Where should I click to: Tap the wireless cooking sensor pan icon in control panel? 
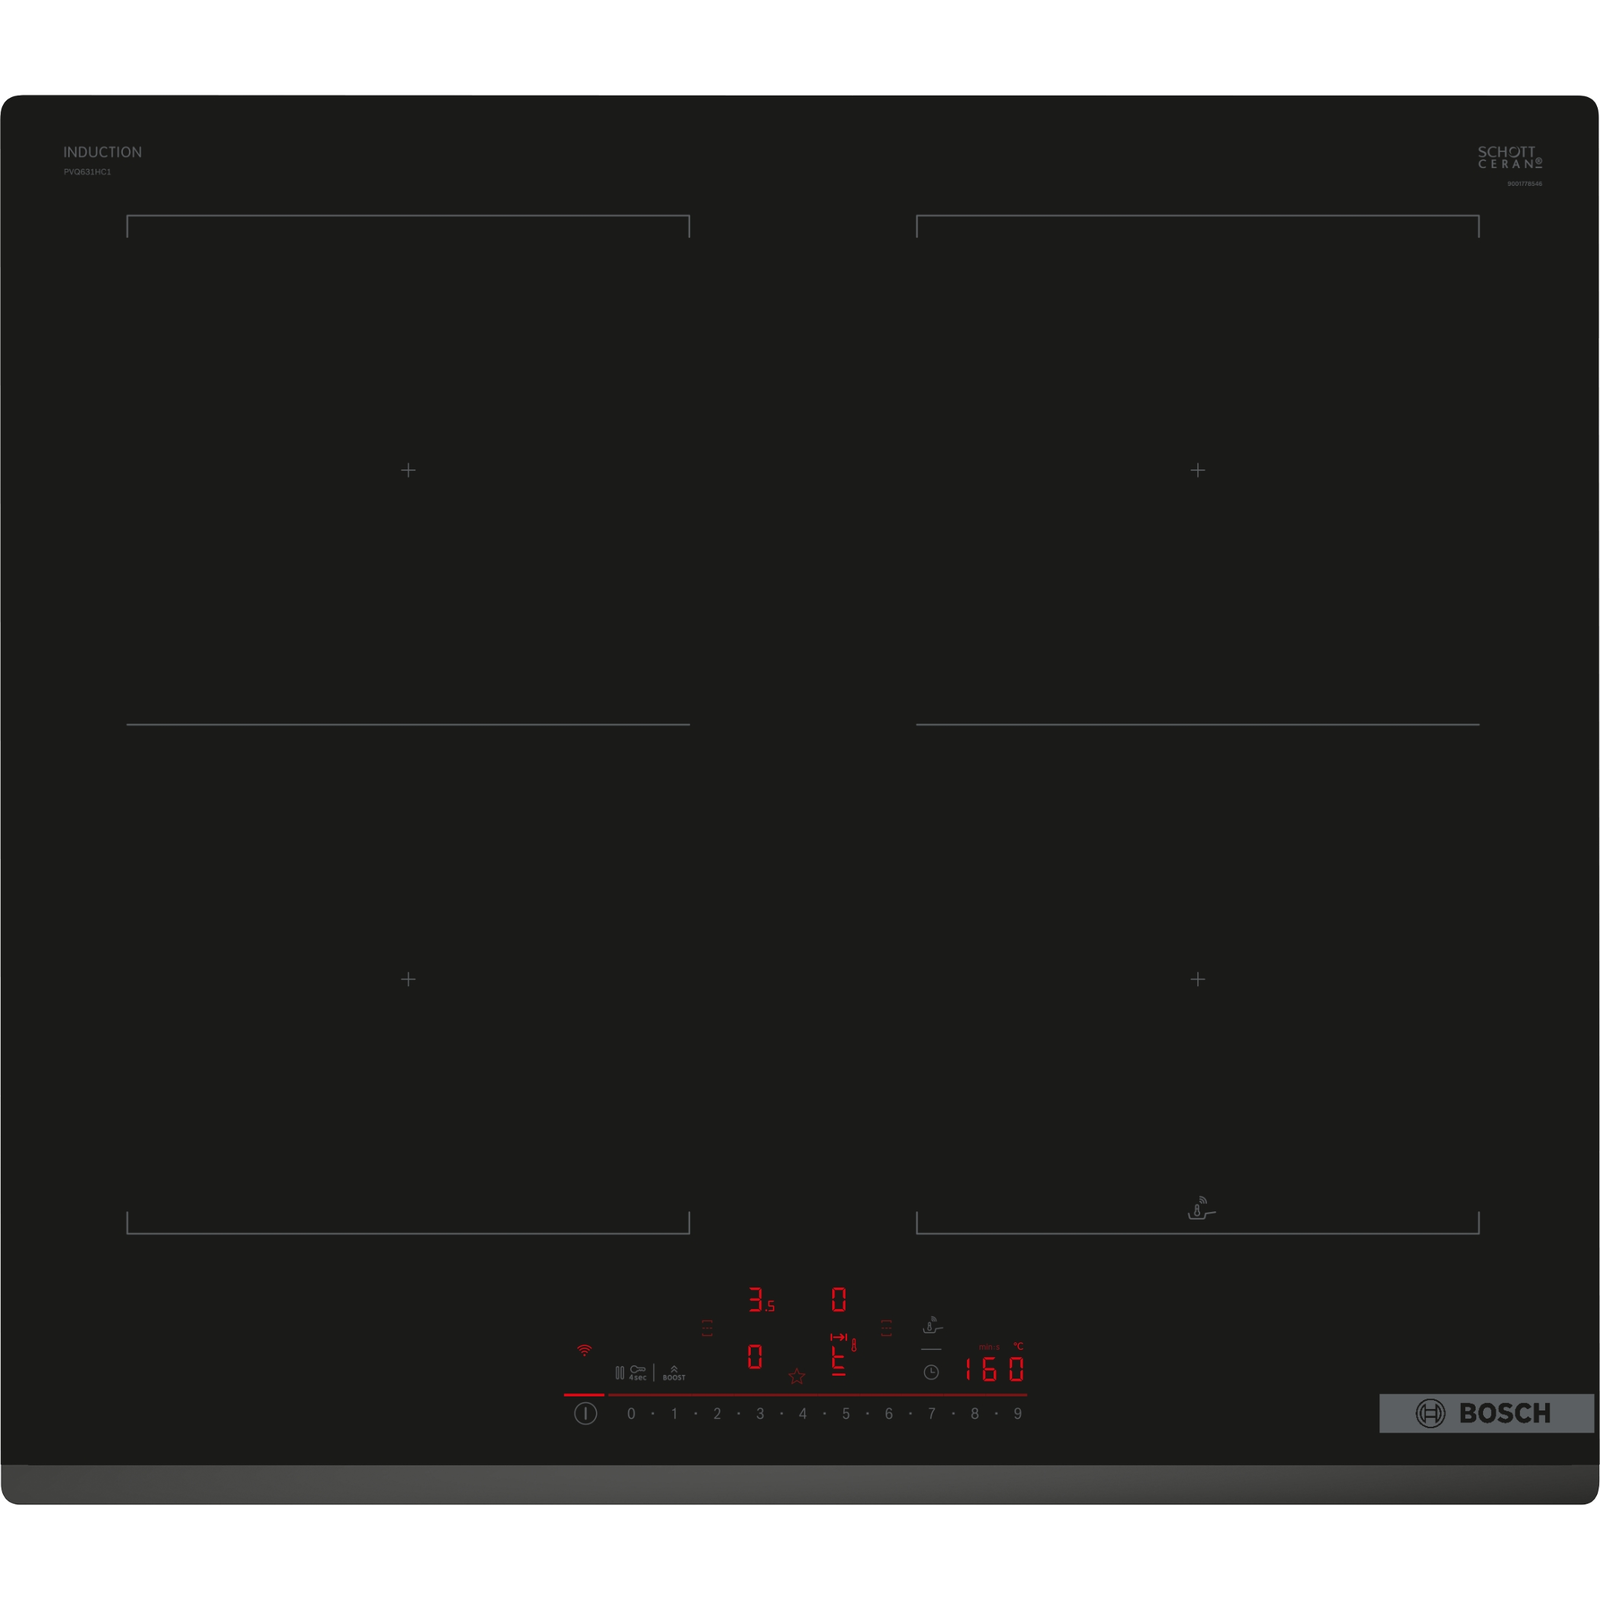tap(932, 1326)
